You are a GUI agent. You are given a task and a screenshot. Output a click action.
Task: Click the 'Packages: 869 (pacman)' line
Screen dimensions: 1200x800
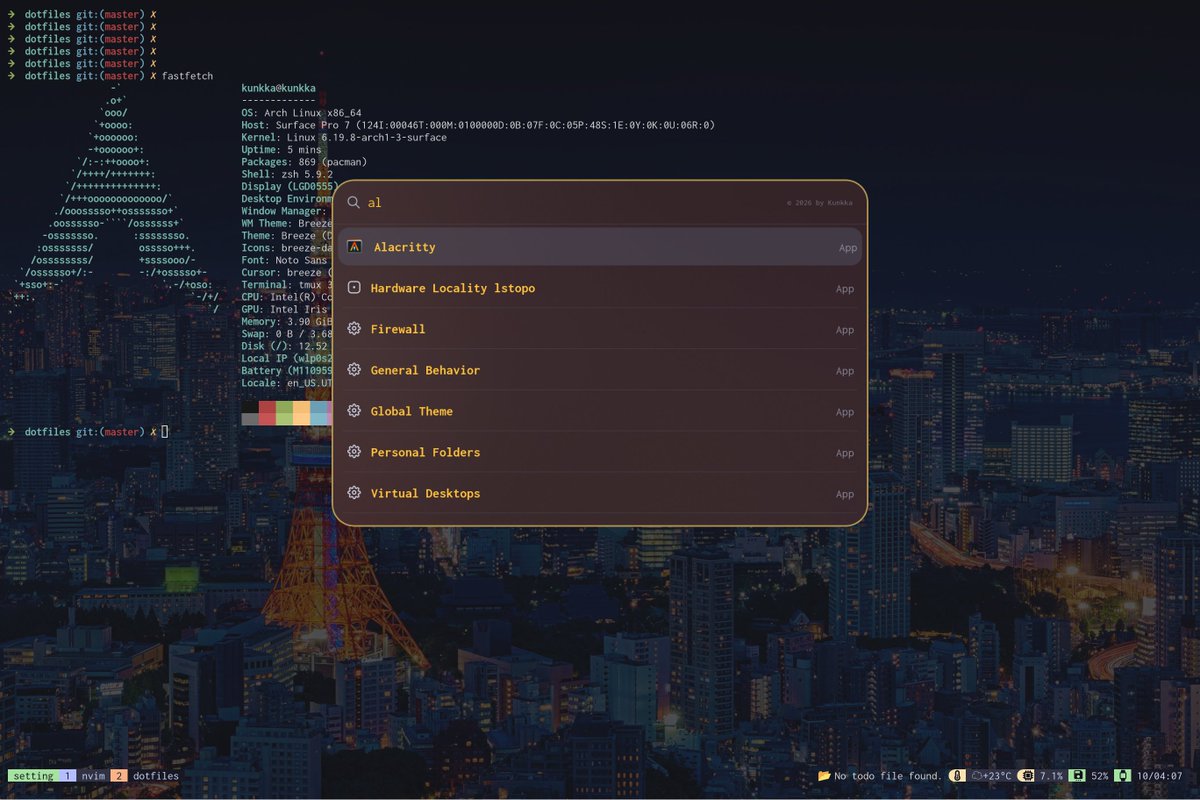pyautogui.click(x=304, y=161)
